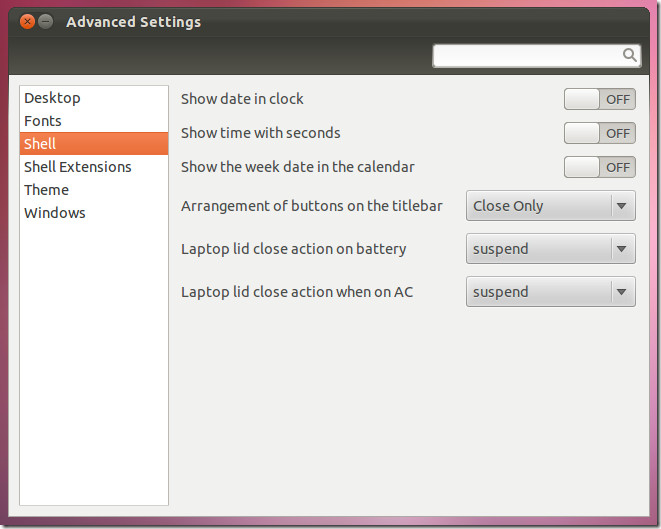Click arrow beside AC suspend option
The height and width of the screenshot is (529, 661).
(x=621, y=292)
